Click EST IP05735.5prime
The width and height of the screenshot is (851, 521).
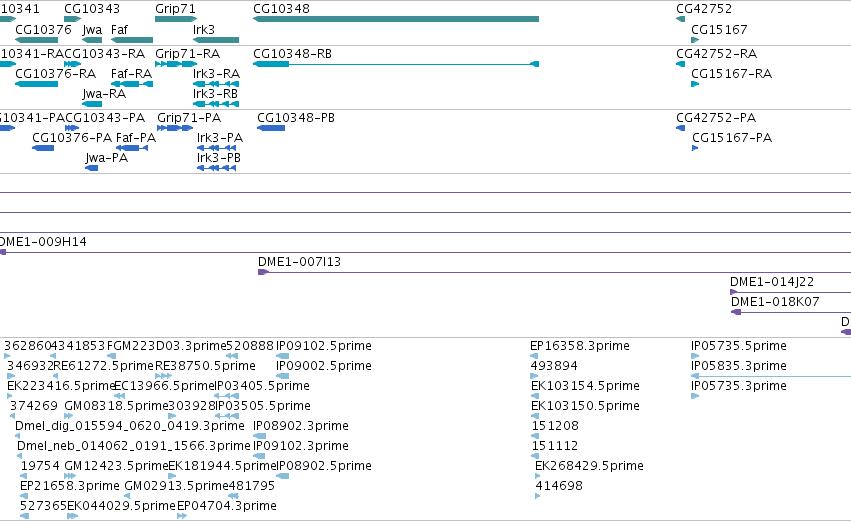(x=739, y=346)
